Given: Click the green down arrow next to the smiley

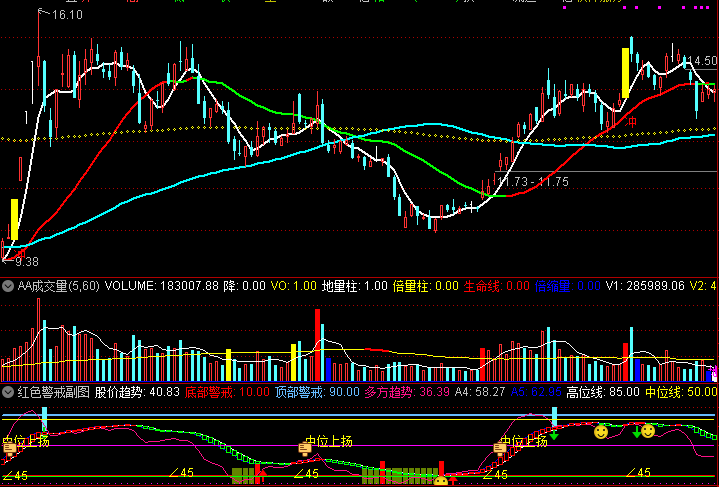Looking at the screenshot, I should pos(636,432).
